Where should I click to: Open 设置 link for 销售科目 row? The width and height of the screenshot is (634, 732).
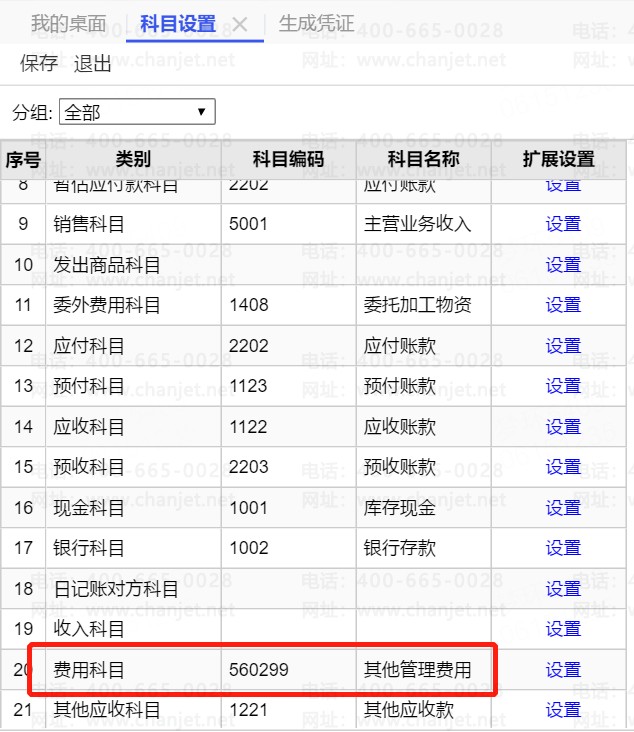click(563, 224)
